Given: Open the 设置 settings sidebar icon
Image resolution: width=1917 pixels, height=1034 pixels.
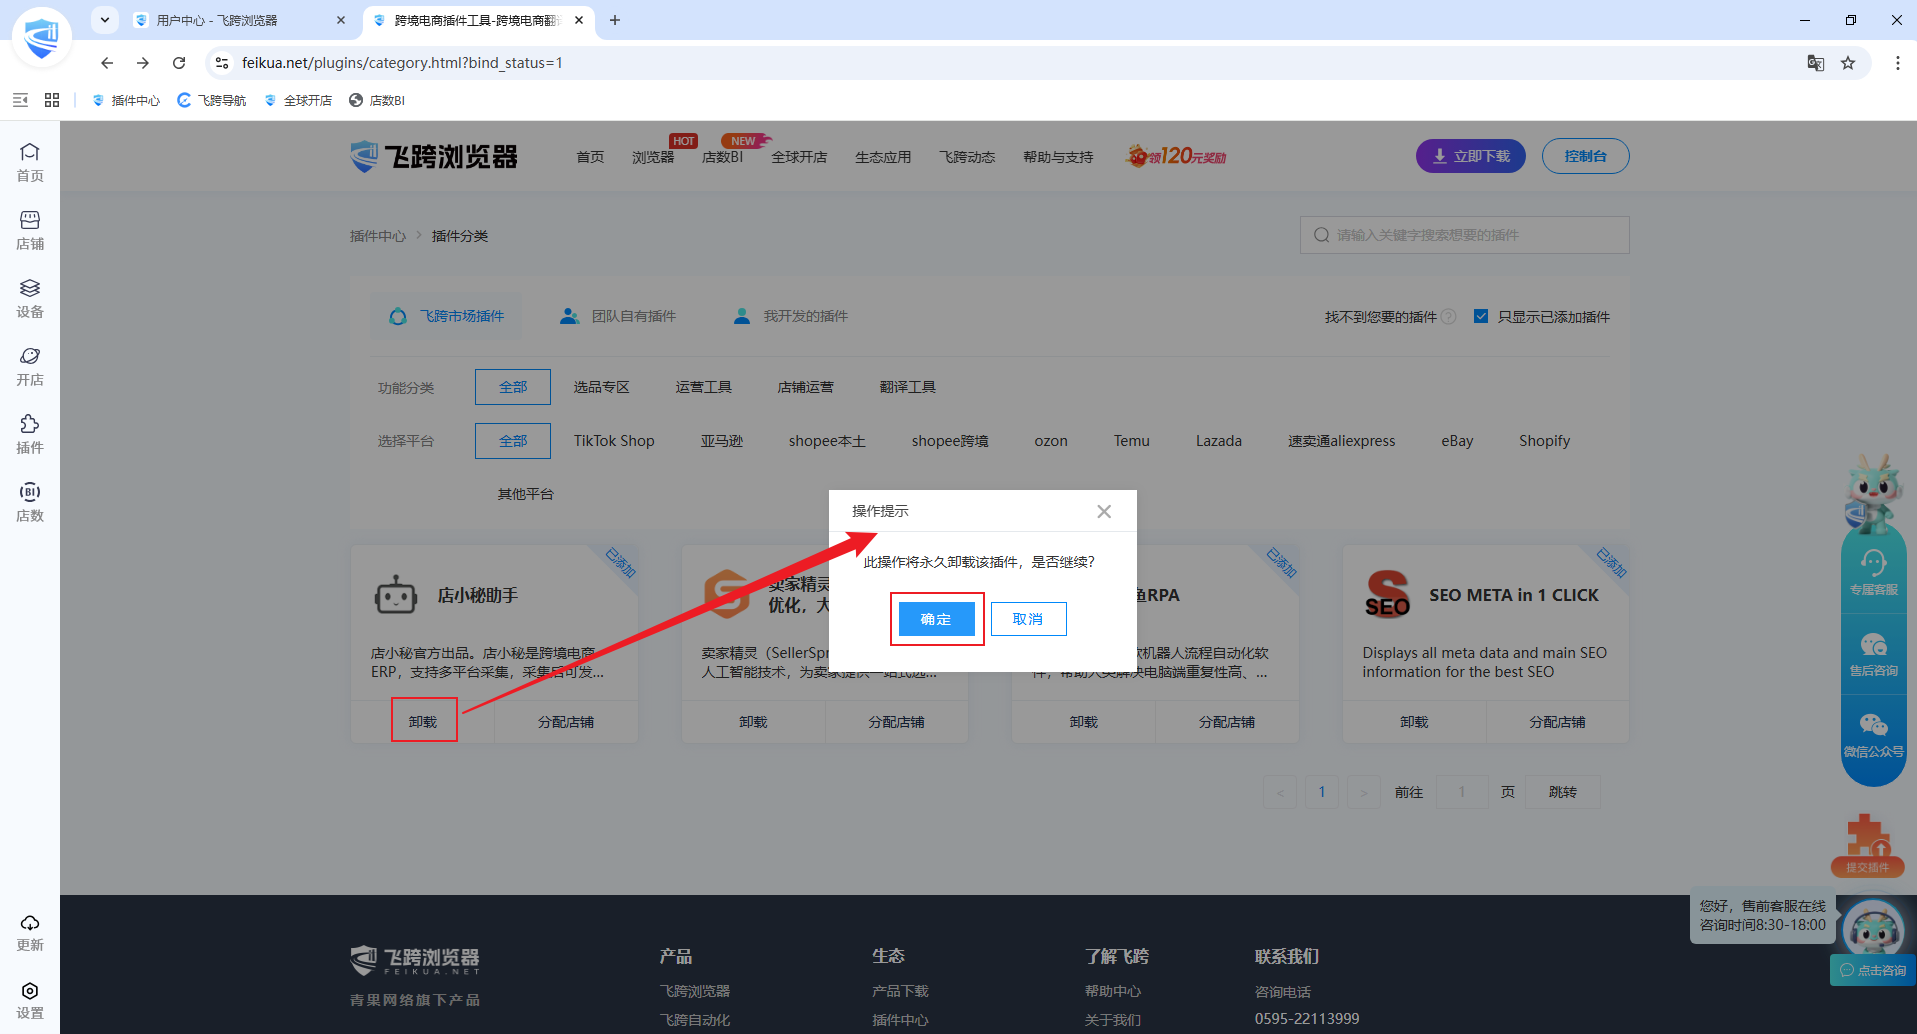Looking at the screenshot, I should click(30, 1000).
